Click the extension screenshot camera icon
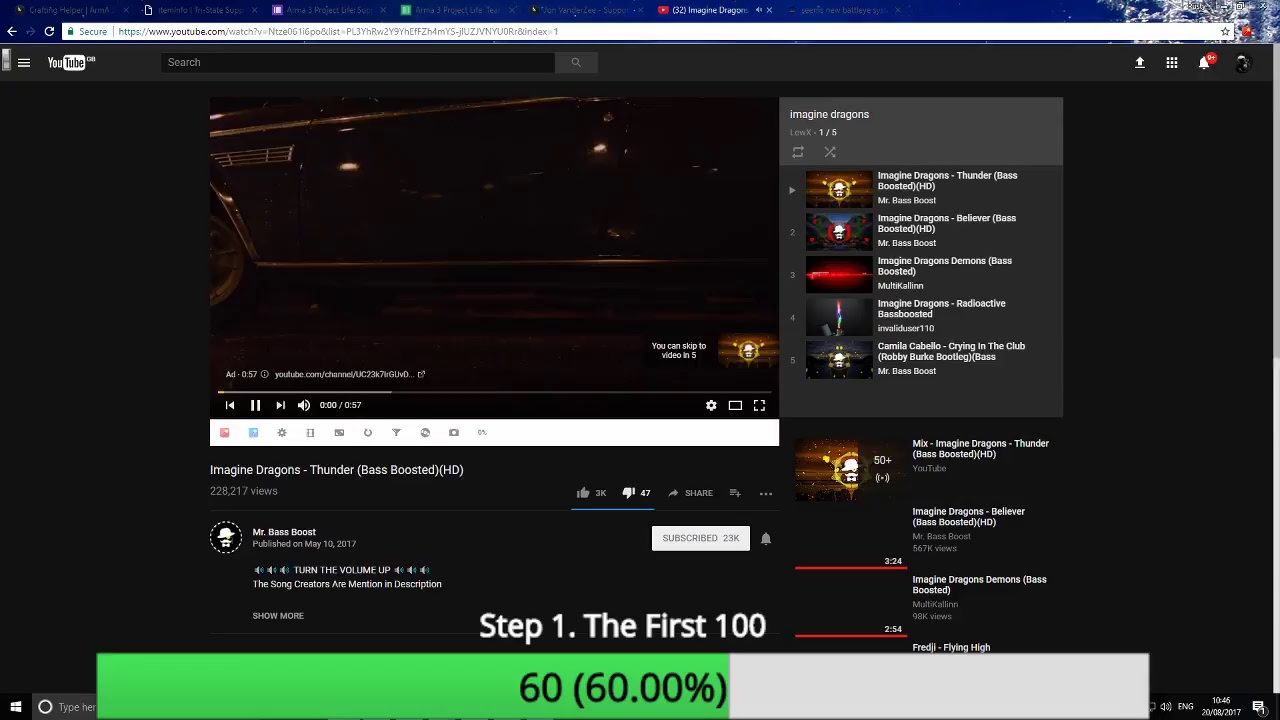The width and height of the screenshot is (1280, 720). [454, 433]
